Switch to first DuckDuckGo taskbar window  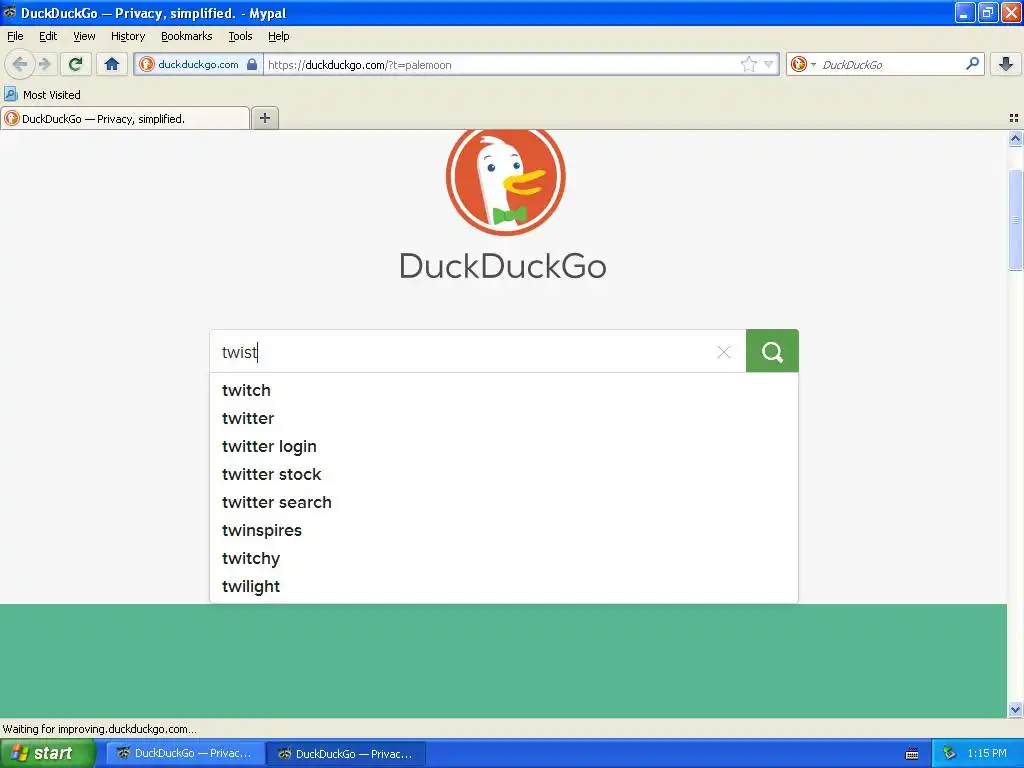185,753
